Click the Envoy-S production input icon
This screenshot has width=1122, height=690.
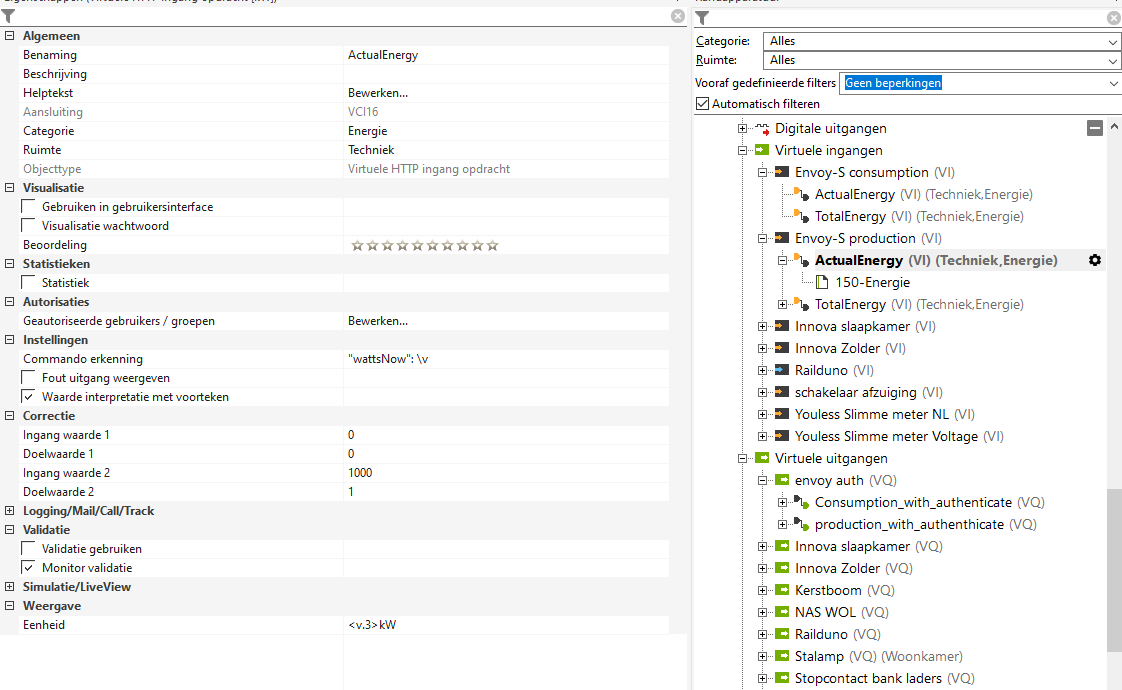782,238
